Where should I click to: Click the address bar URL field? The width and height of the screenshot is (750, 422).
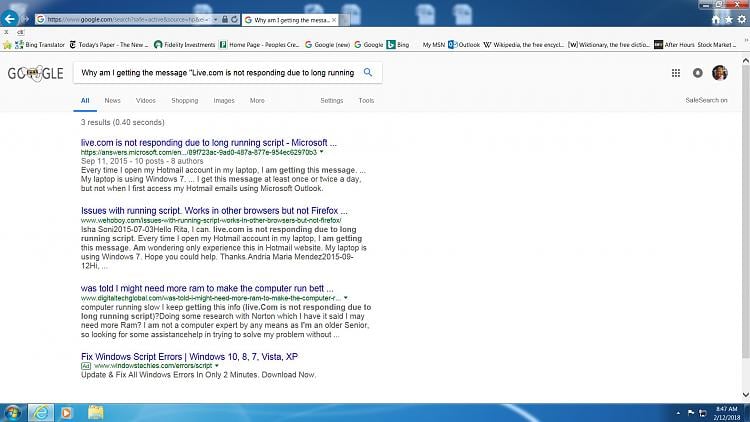click(128, 19)
